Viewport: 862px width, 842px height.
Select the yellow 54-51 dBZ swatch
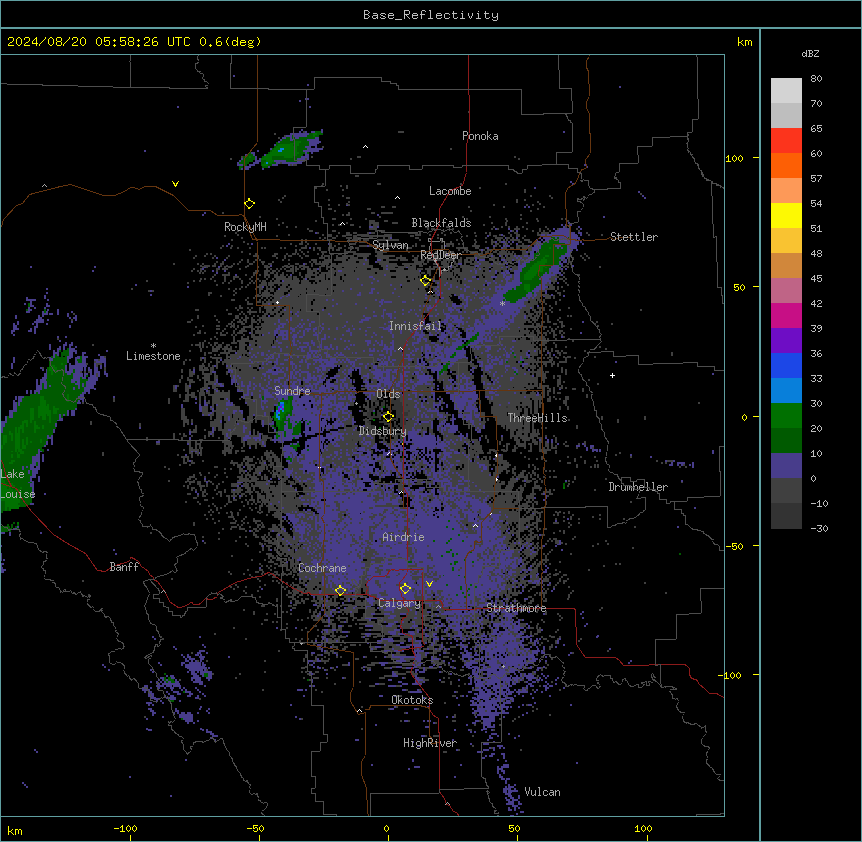point(786,216)
